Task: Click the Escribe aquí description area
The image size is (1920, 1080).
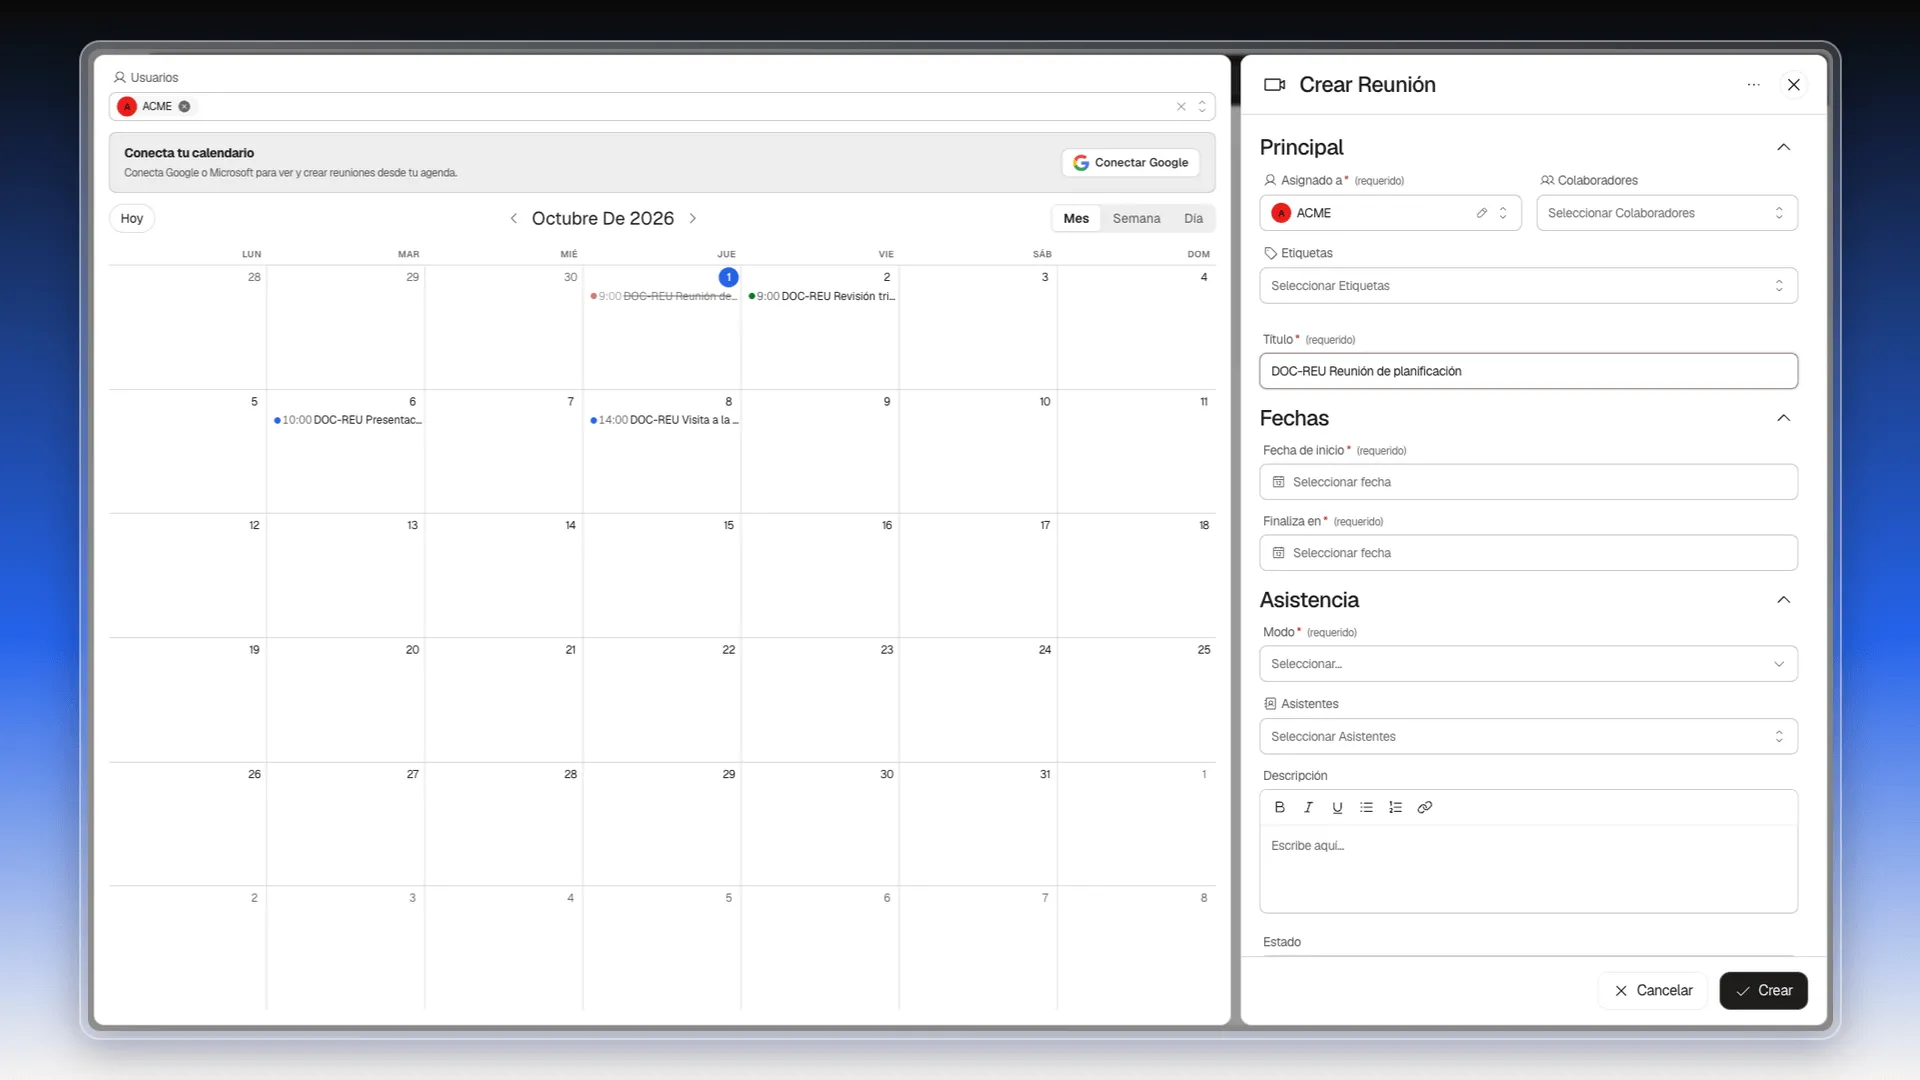Action: pos(1528,869)
